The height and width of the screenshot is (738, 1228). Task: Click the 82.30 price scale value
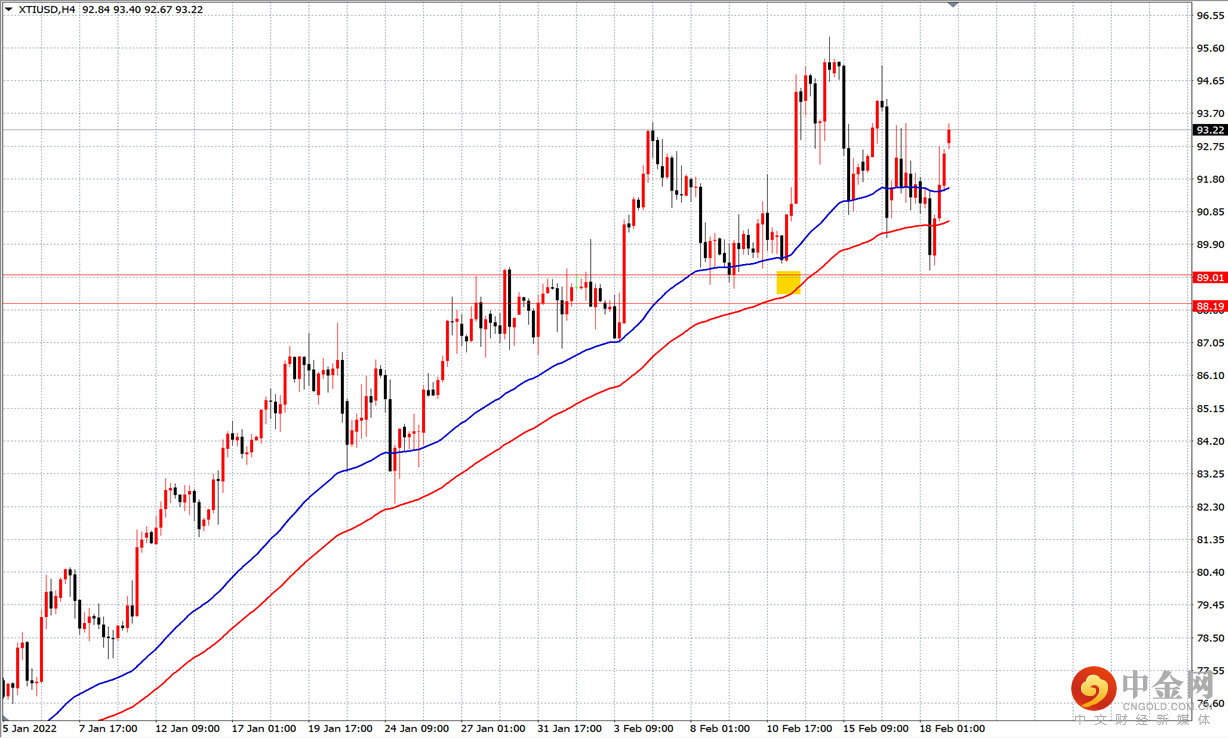click(1210, 506)
